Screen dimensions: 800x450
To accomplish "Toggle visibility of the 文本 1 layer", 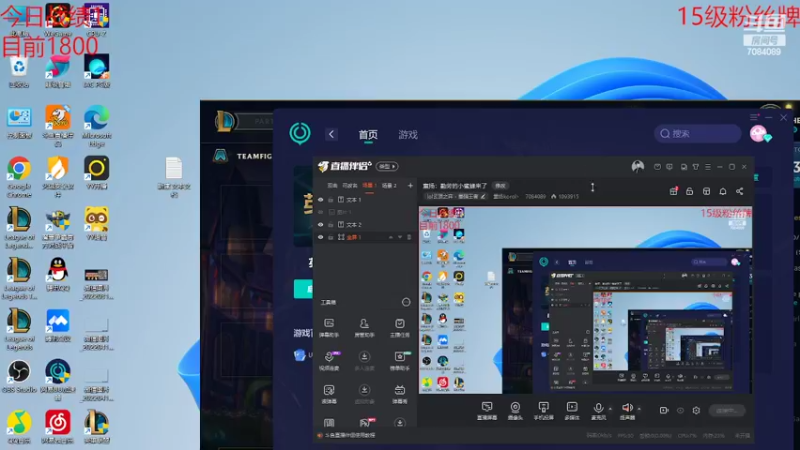I will coord(321,199).
